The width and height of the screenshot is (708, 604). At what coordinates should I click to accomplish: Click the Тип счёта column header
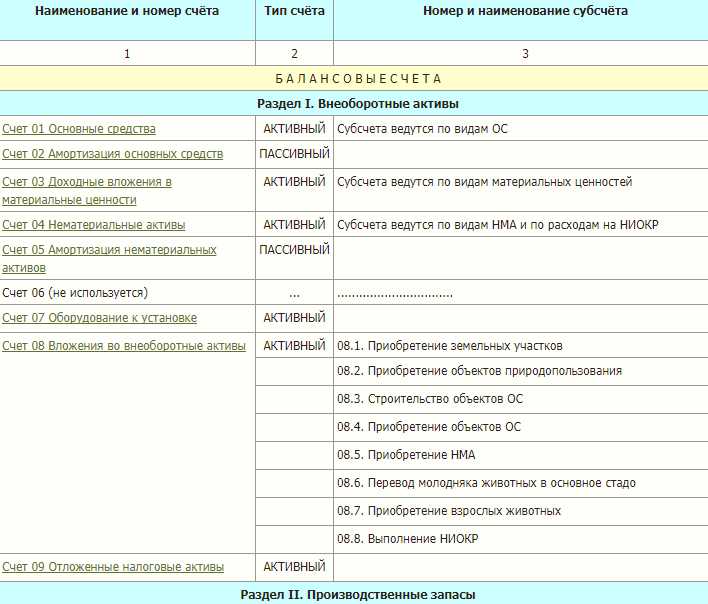click(294, 12)
